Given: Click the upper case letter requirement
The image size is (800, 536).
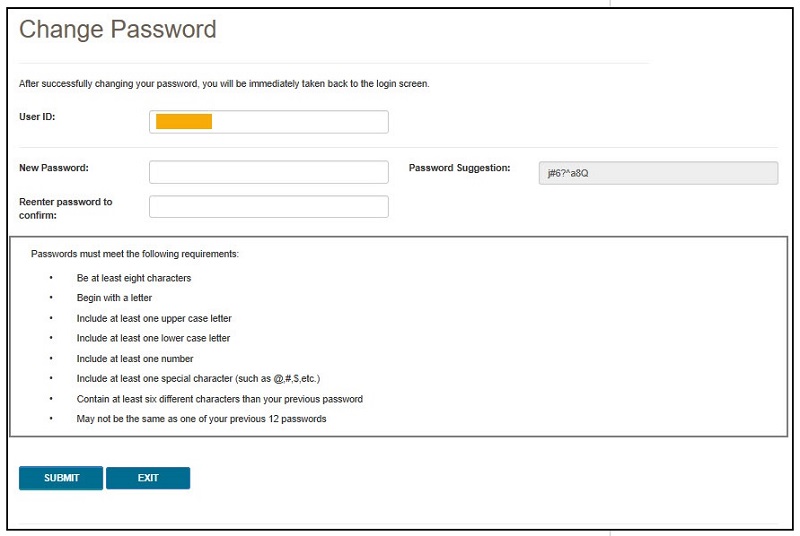Looking at the screenshot, I should point(154,318).
